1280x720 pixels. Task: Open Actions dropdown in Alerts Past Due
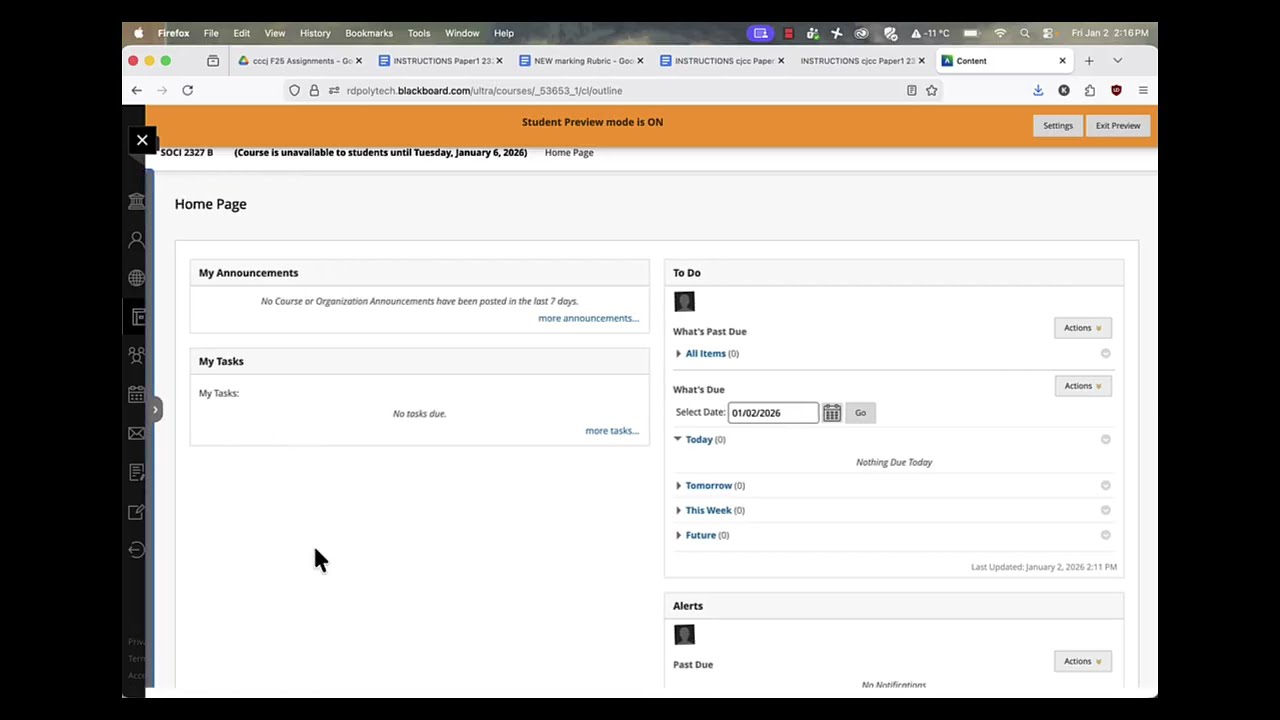click(1083, 661)
